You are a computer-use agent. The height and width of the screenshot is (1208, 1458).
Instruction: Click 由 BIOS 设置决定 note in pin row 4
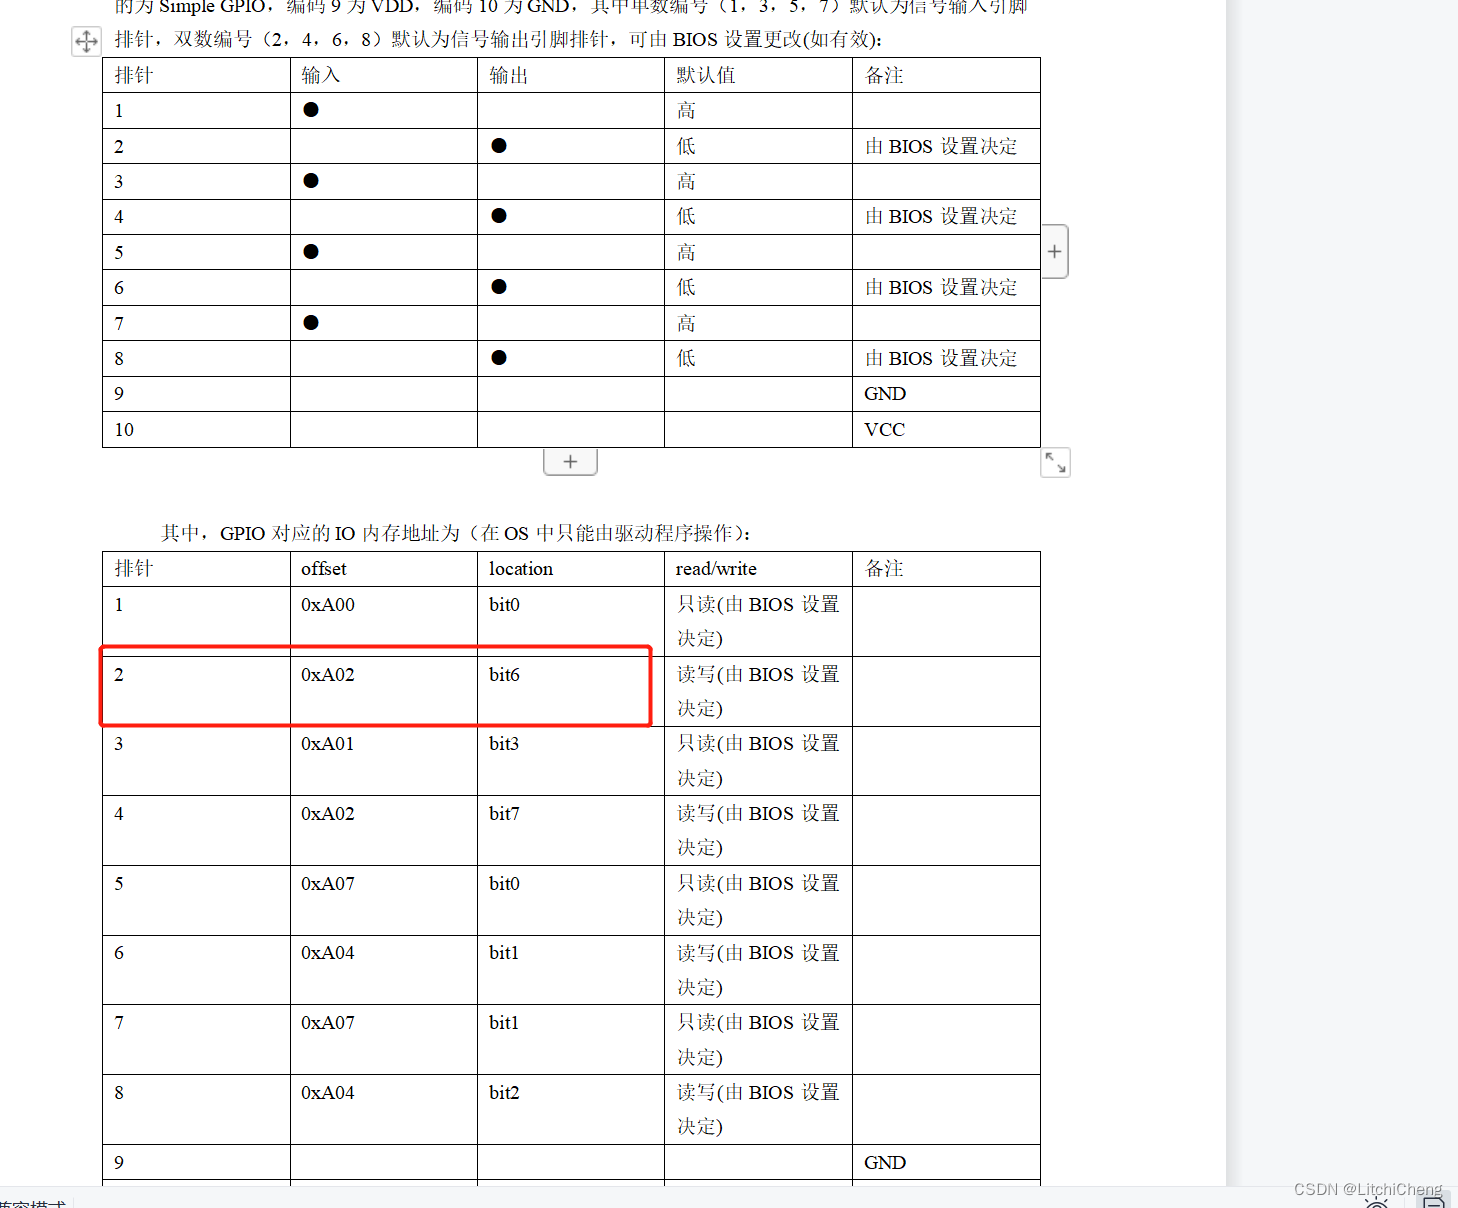941,216
